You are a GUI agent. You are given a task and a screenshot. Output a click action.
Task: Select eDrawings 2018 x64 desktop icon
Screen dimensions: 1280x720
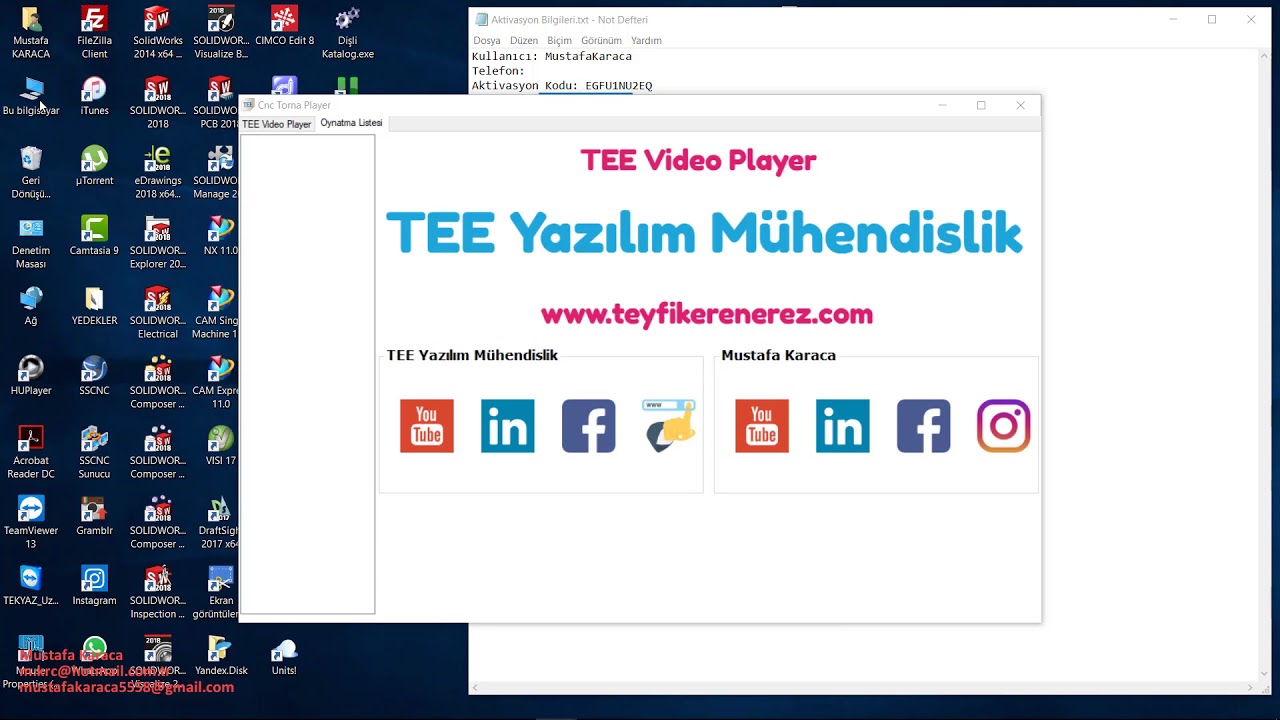point(157,173)
